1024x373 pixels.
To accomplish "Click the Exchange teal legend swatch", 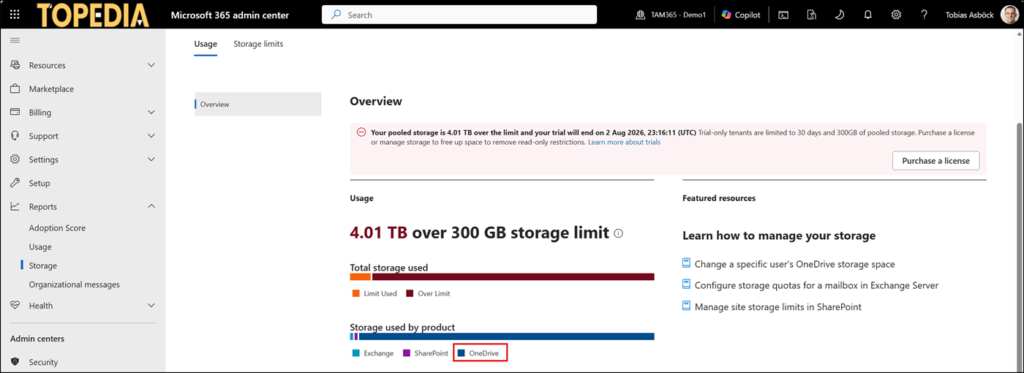I will tap(356, 353).
